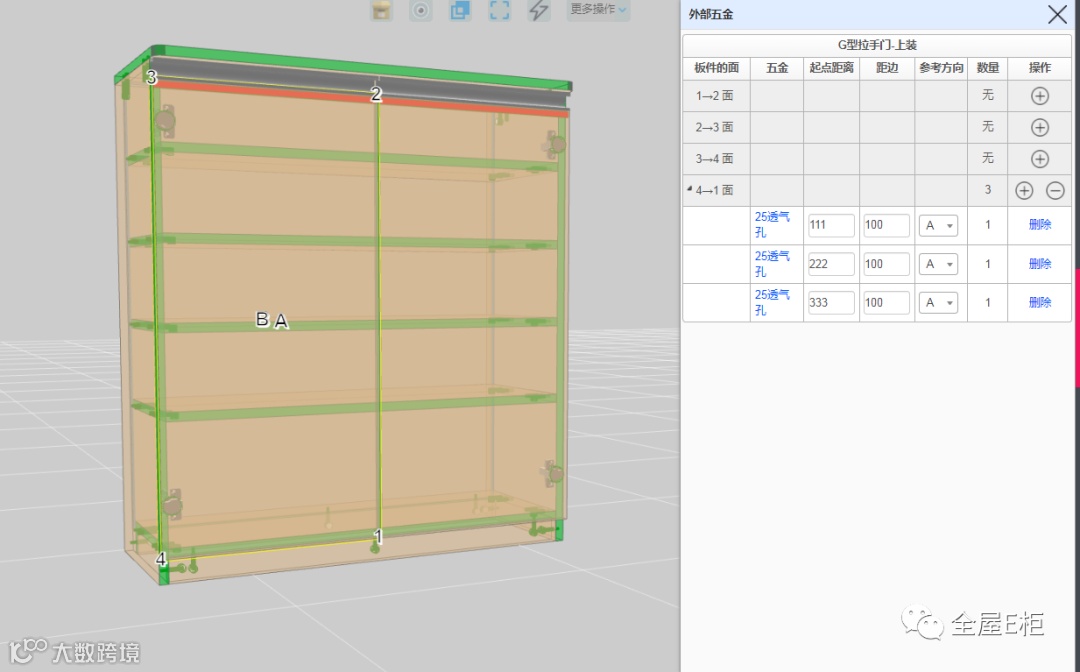Open reference direction dropdown in 111 row

point(938,225)
